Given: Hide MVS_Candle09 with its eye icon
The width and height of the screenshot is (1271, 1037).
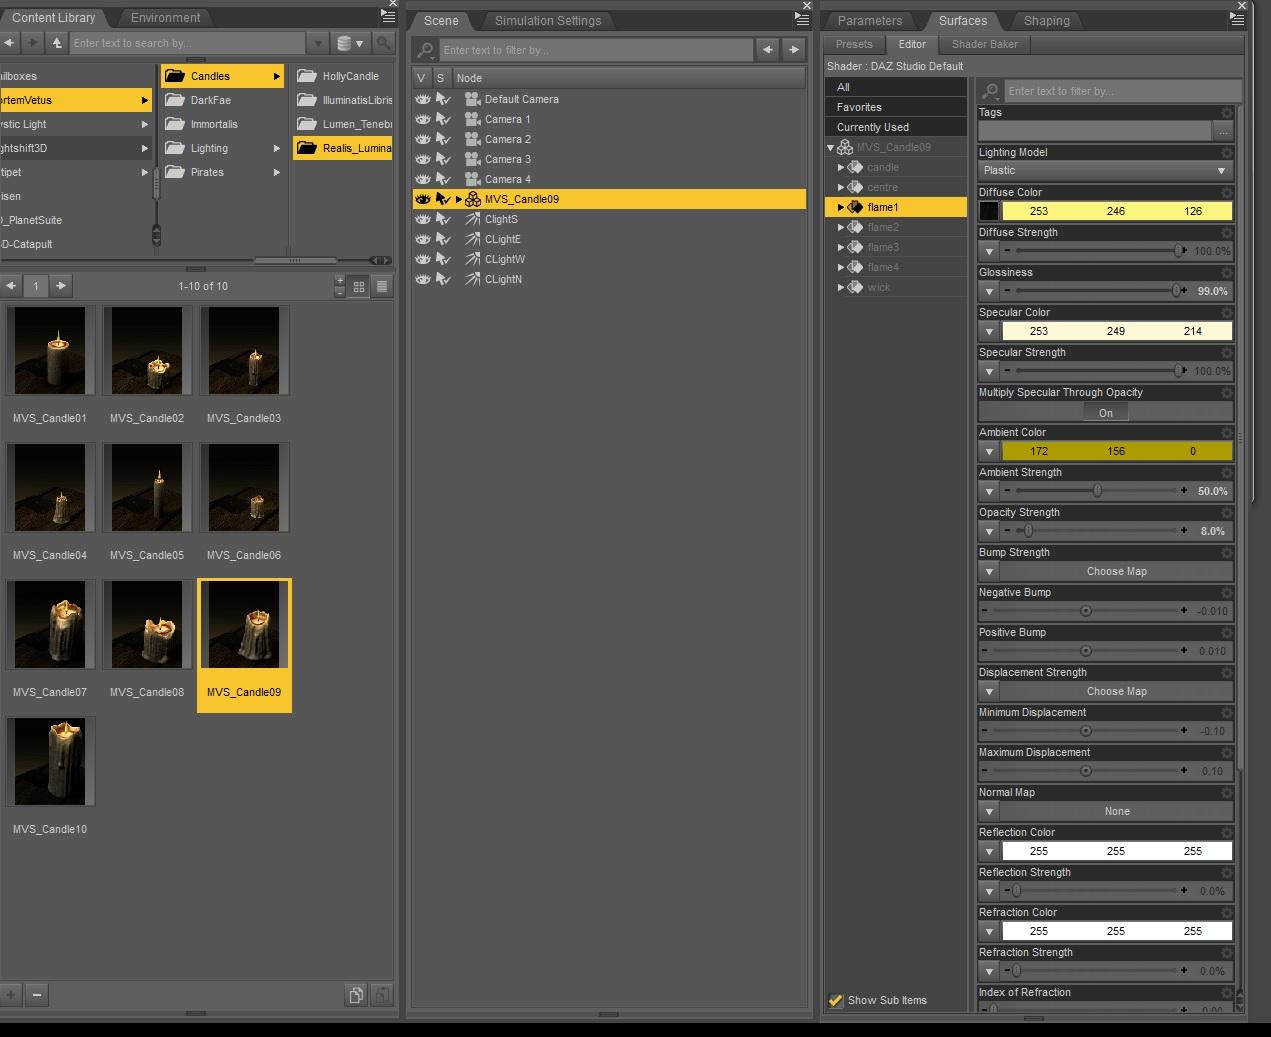Looking at the screenshot, I should click(x=423, y=199).
